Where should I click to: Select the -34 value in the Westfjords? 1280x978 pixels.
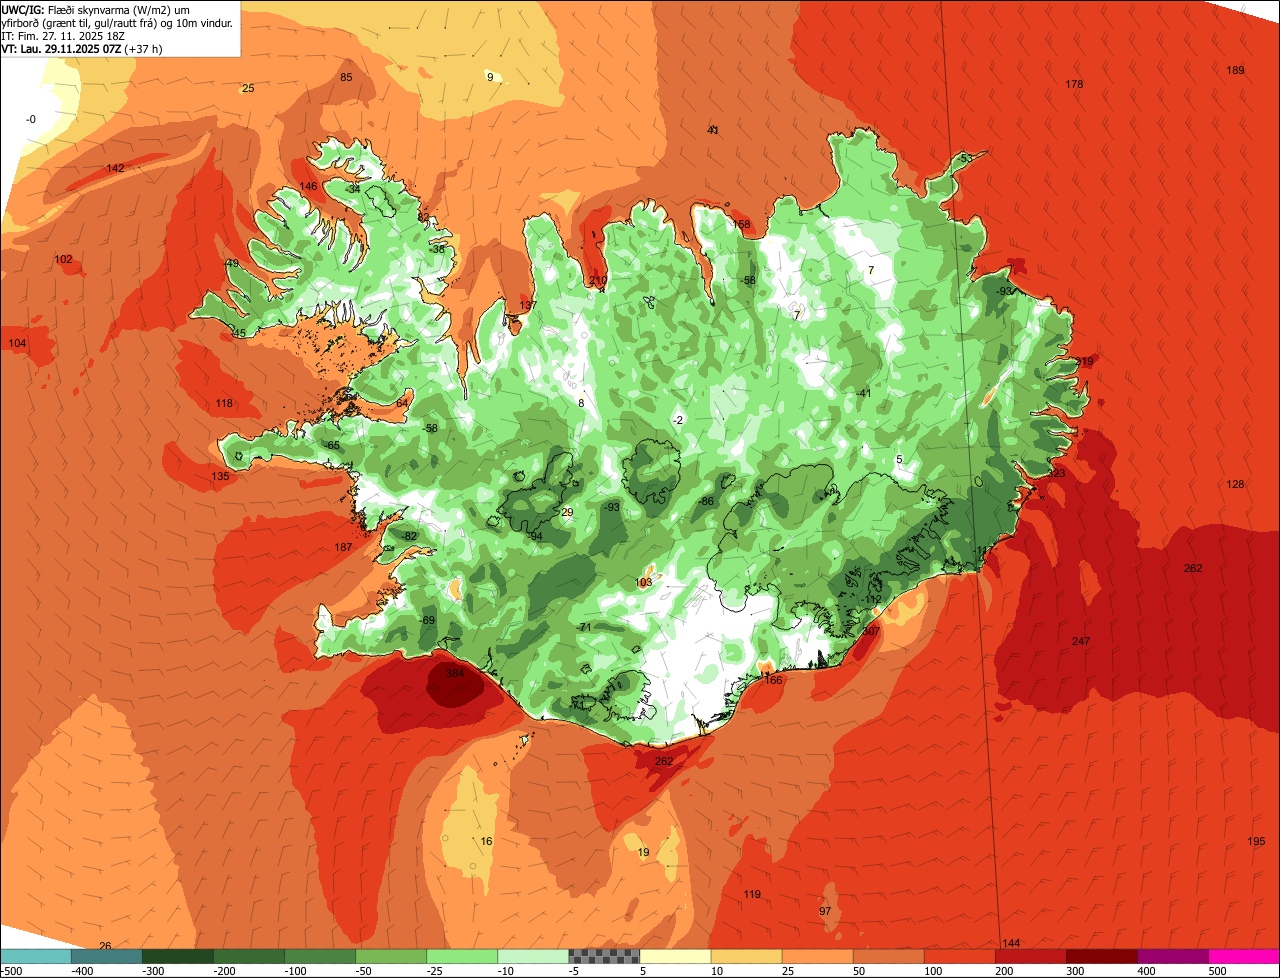pyautogui.click(x=352, y=189)
